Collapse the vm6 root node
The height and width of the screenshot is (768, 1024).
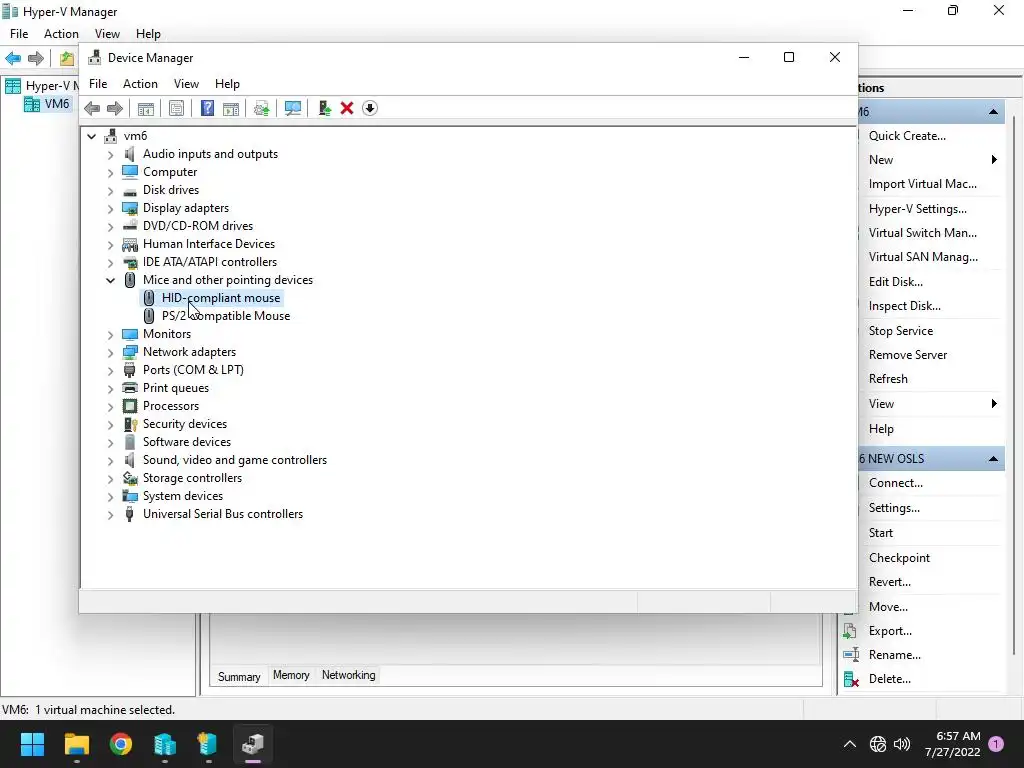[x=91, y=136]
